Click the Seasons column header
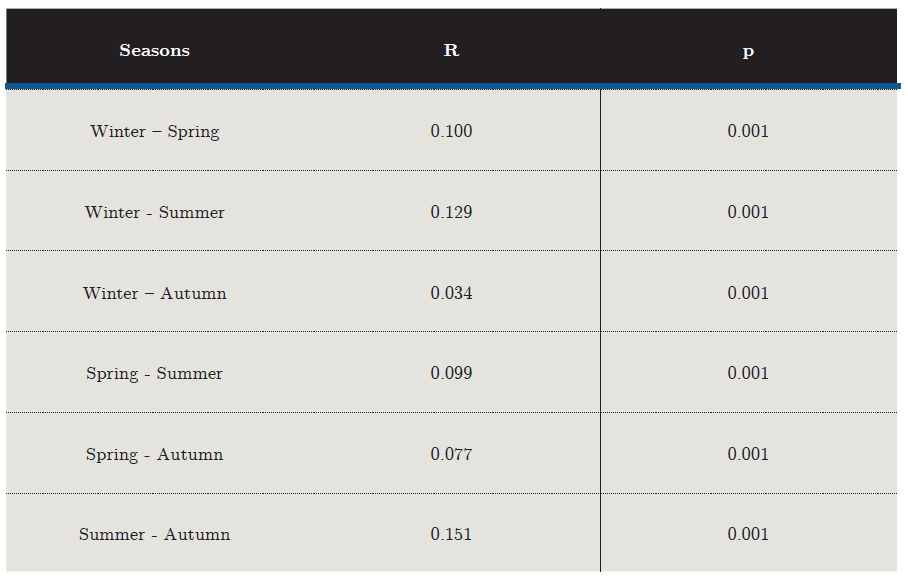Screen dimensions: 908x583 tap(154, 50)
